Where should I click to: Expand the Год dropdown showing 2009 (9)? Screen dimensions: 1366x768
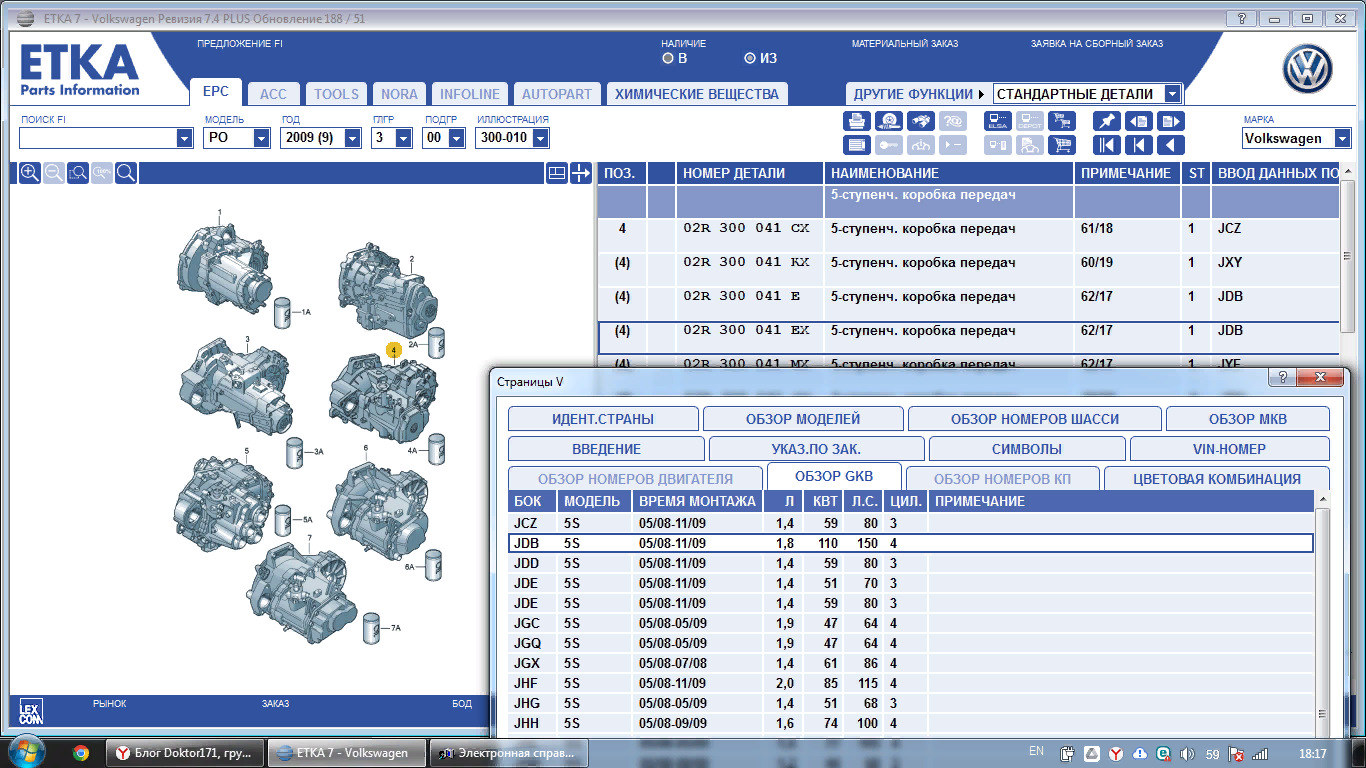[352, 139]
